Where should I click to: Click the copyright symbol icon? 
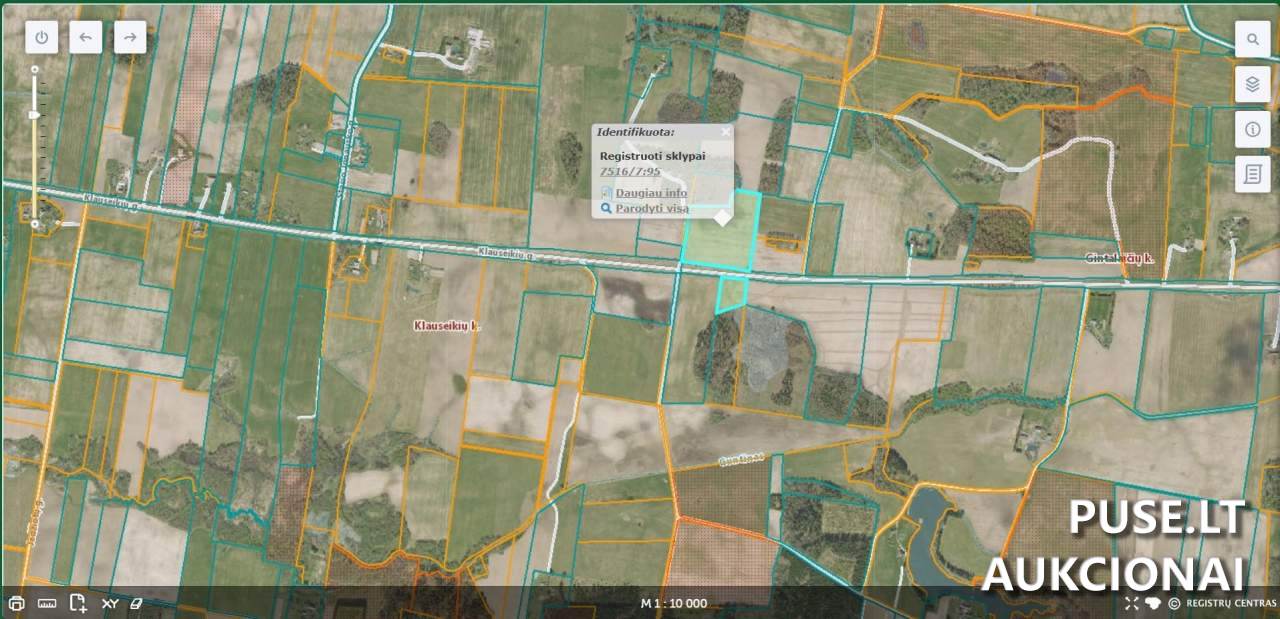1174,603
